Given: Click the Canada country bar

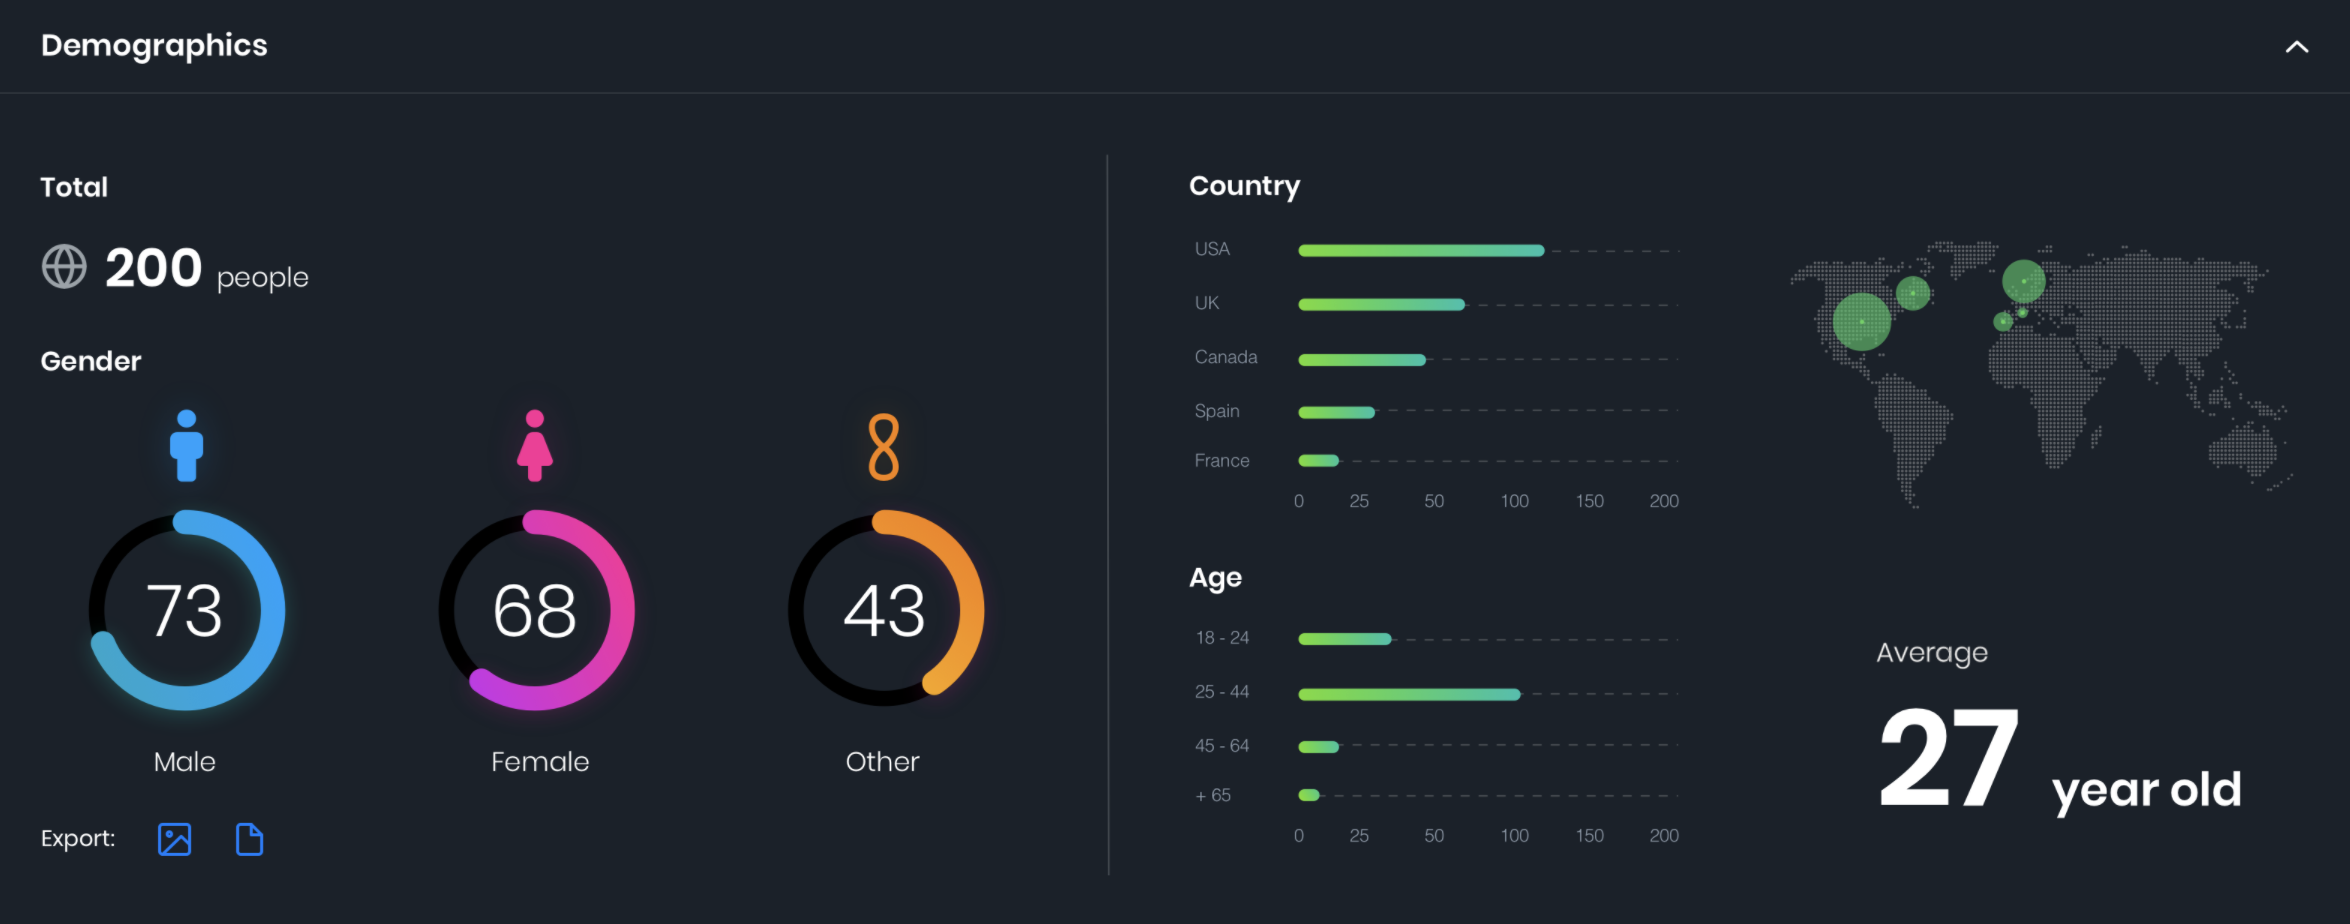Looking at the screenshot, I should click(x=1362, y=359).
